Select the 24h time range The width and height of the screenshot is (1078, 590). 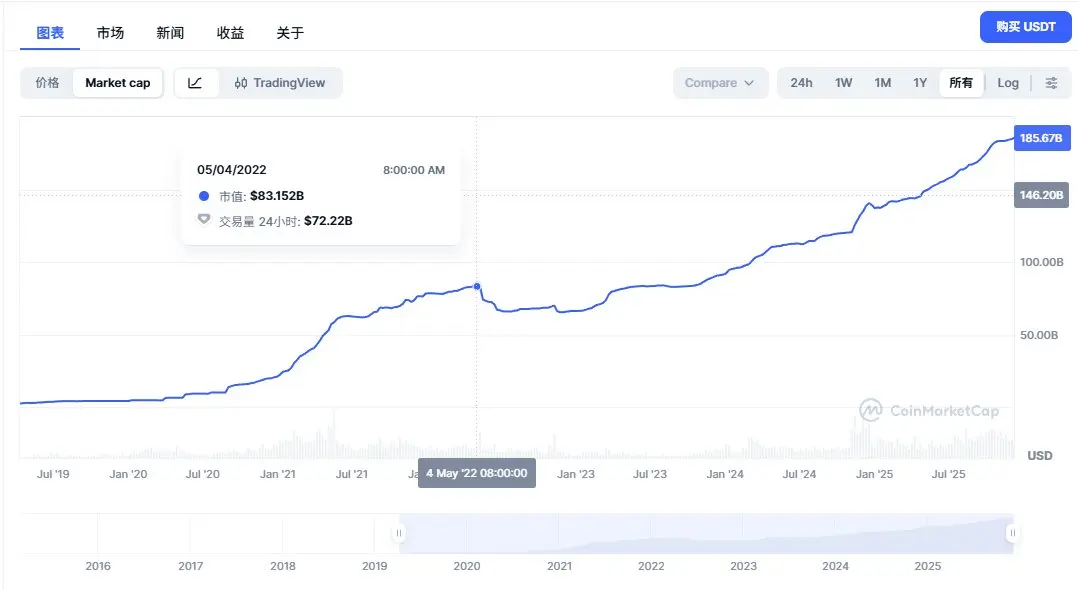[801, 83]
